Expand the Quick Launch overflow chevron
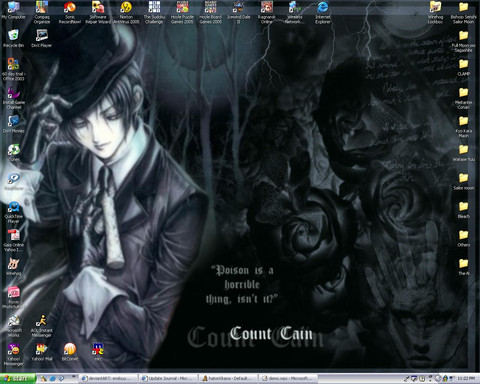480x384 pixels. pyautogui.click(x=74, y=377)
